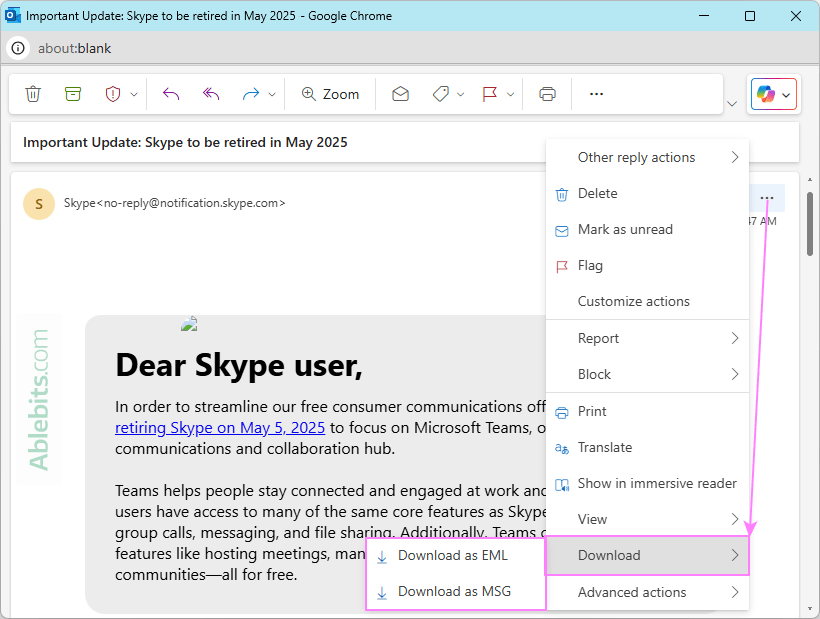Select Mark as unread menu item

[x=647, y=230]
